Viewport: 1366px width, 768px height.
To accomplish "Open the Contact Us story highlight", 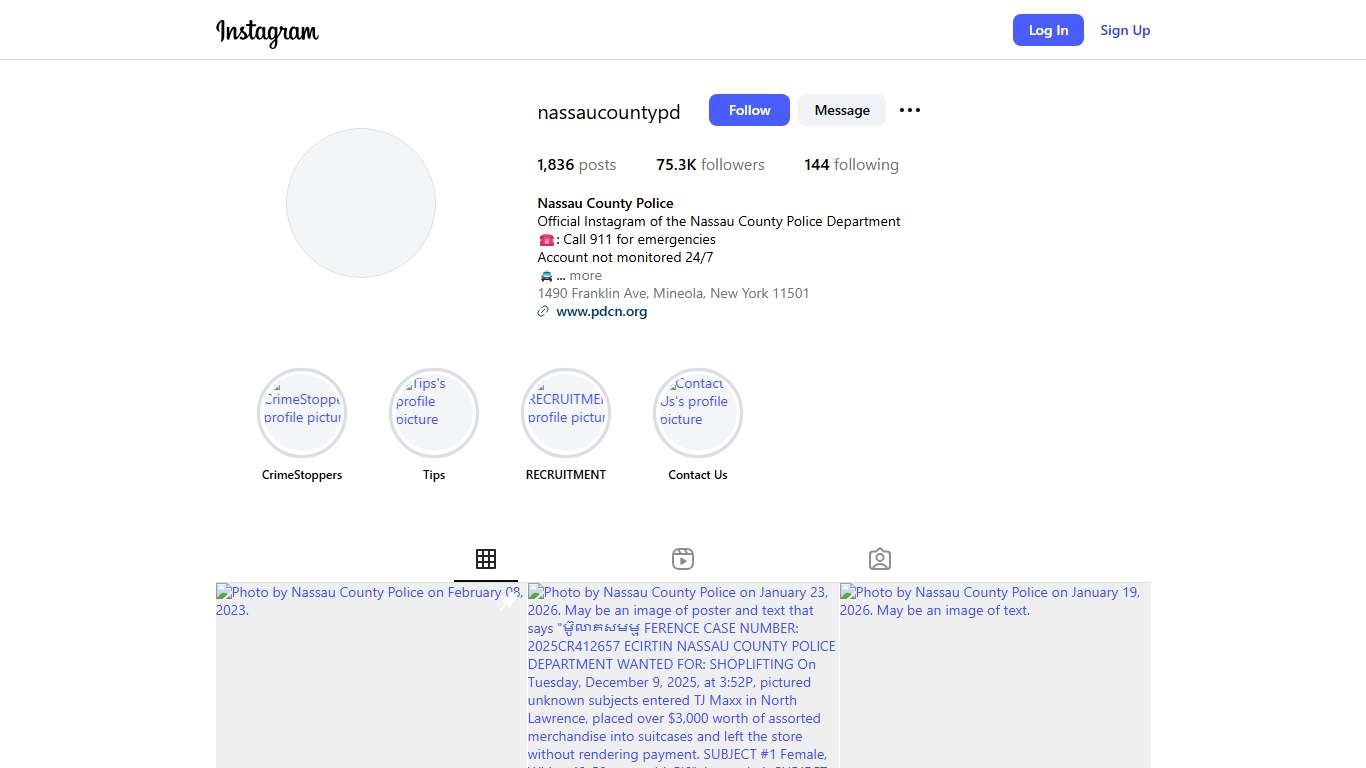I will pos(698,413).
